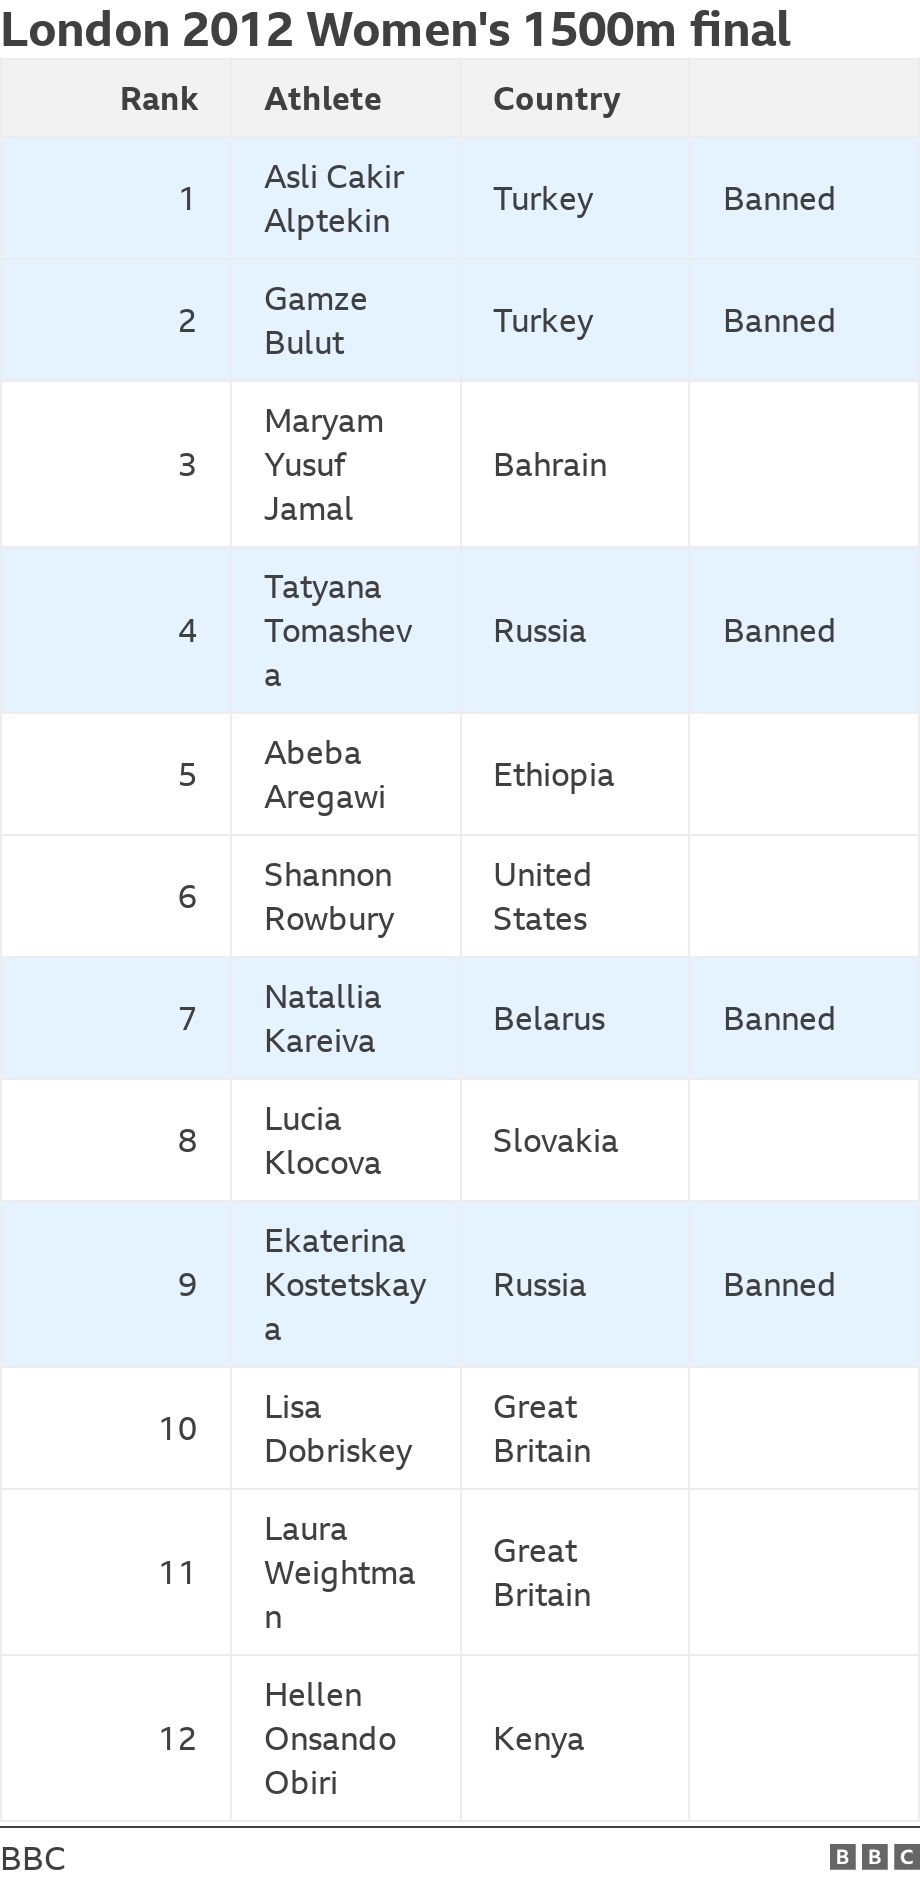
Task: Click Lisa Dobriskey athlete cell
Action: (346, 1429)
